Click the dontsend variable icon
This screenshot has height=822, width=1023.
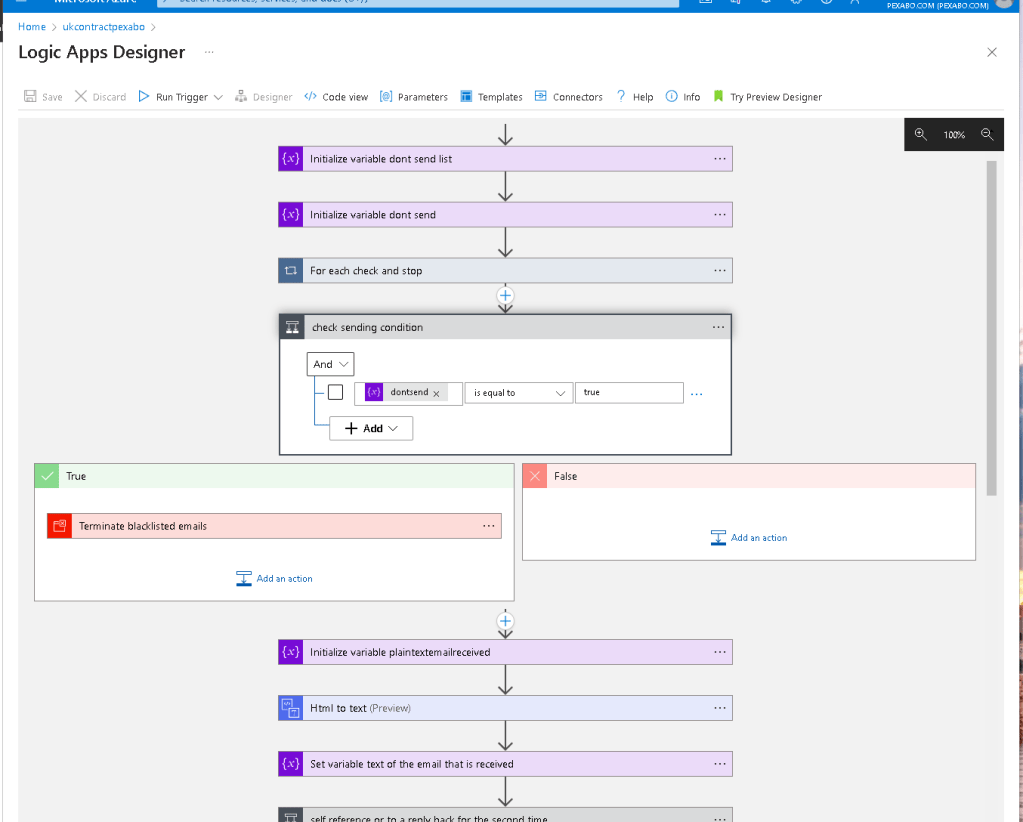coord(374,392)
